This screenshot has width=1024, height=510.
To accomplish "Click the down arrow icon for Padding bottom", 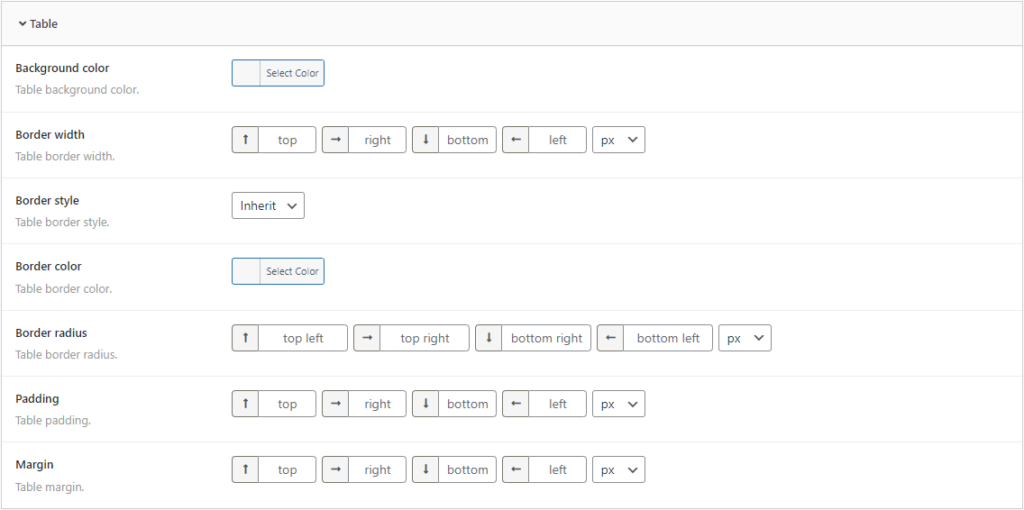I will 426,404.
